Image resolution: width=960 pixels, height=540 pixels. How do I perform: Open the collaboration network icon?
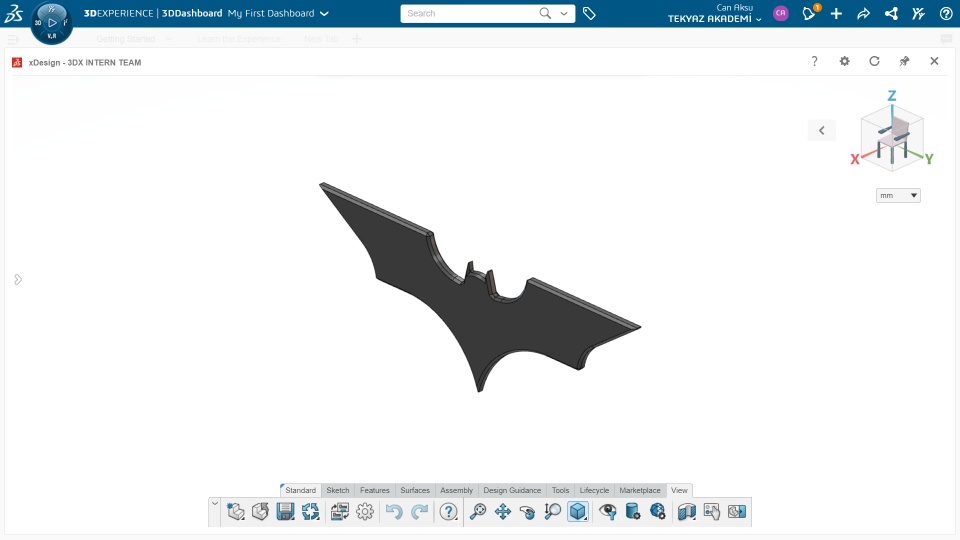[891, 13]
